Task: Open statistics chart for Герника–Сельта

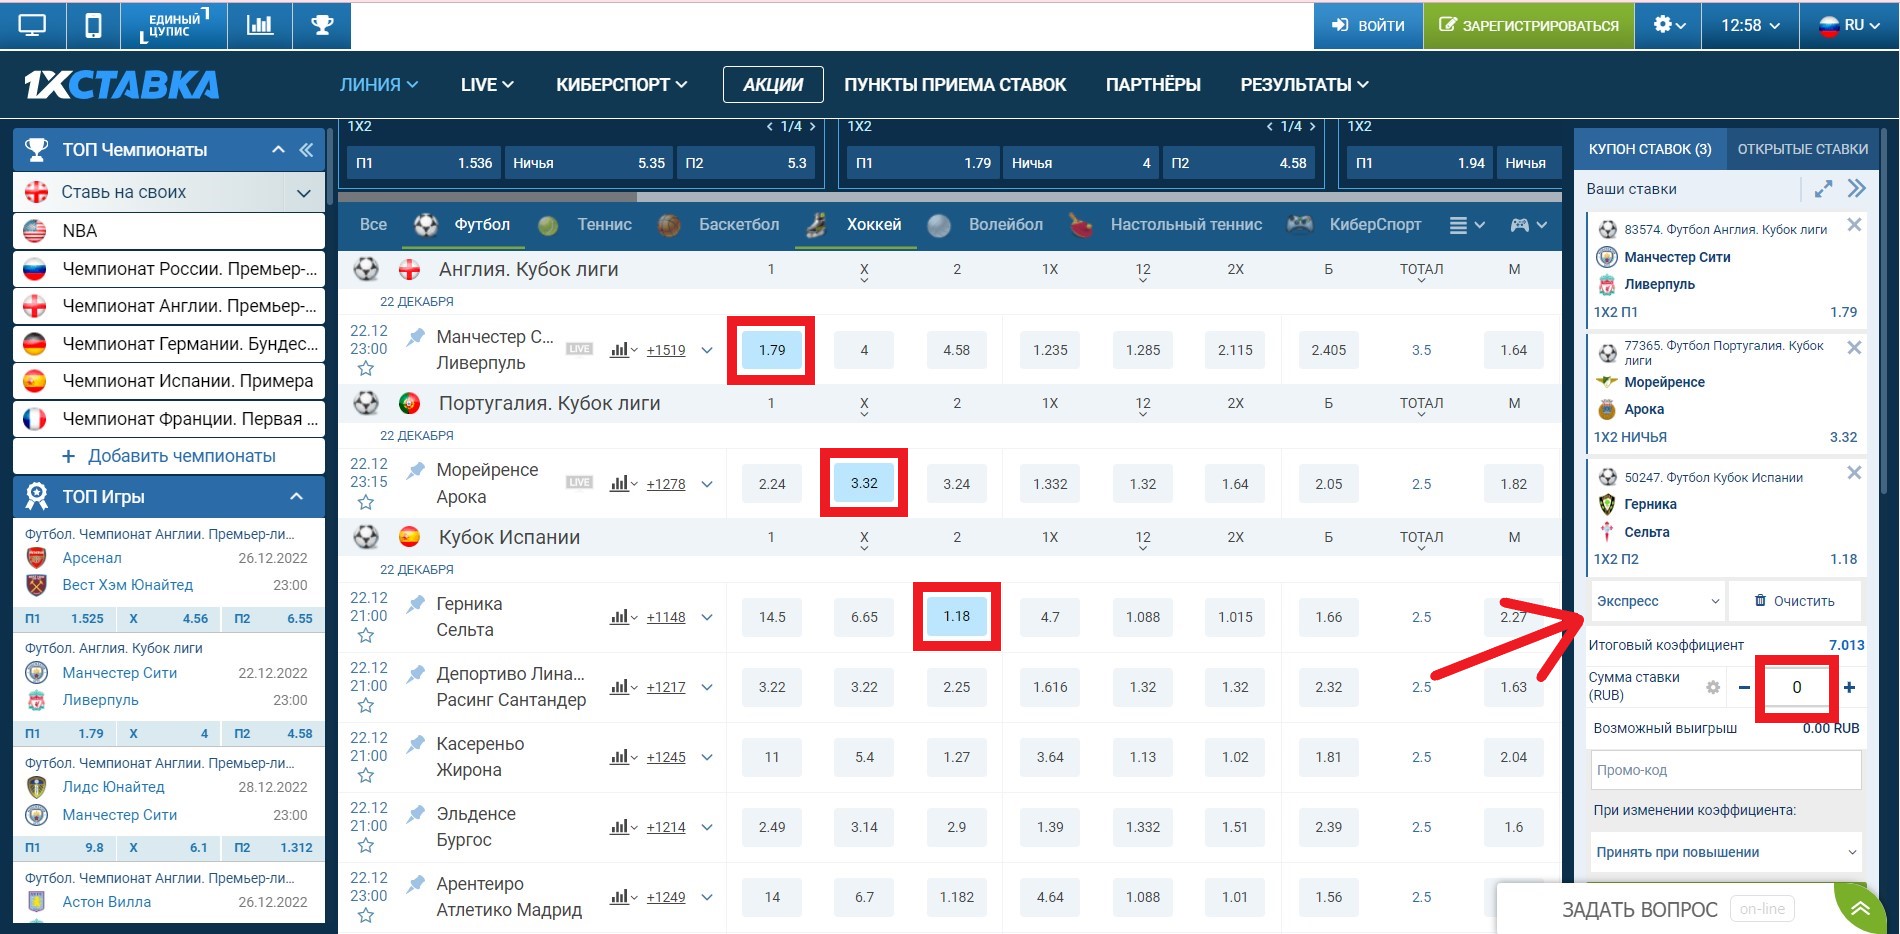Action: [623, 617]
